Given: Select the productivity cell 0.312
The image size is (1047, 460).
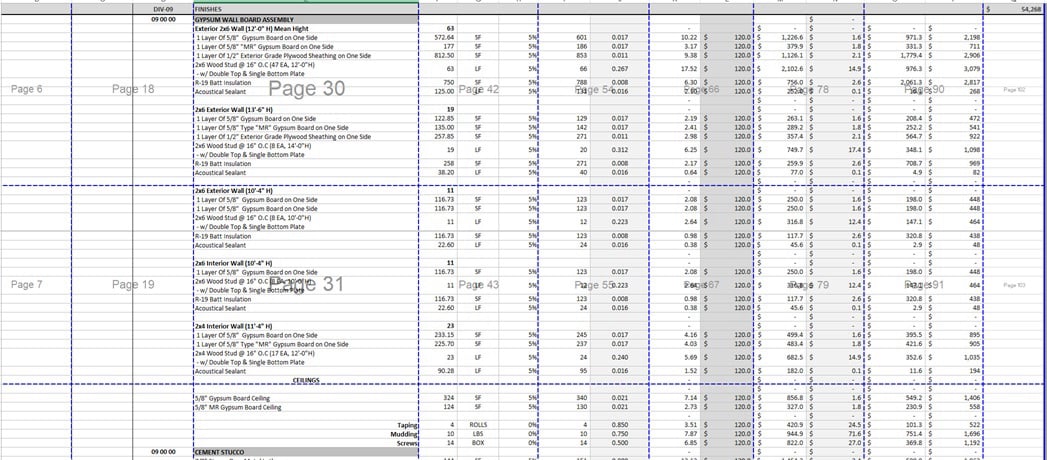Looking at the screenshot, I should (x=619, y=150).
